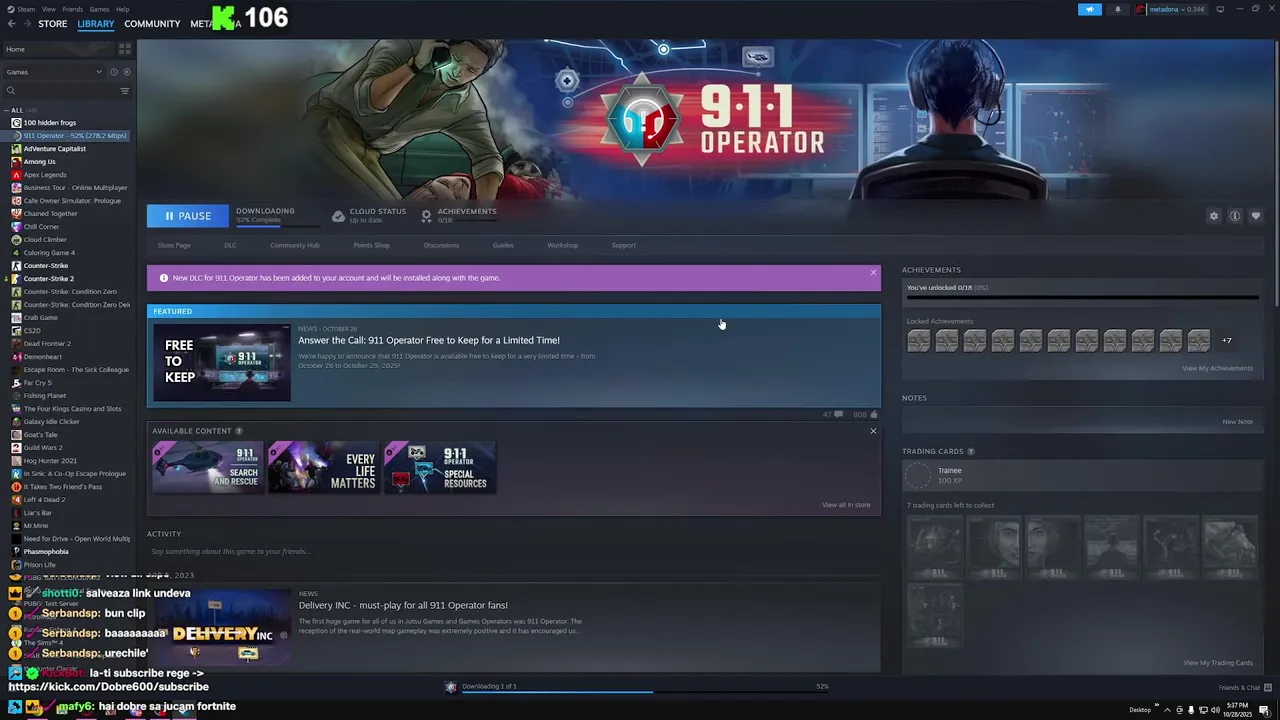Open advanced filter options beside library search
The width and height of the screenshot is (1280, 720).
(125, 91)
